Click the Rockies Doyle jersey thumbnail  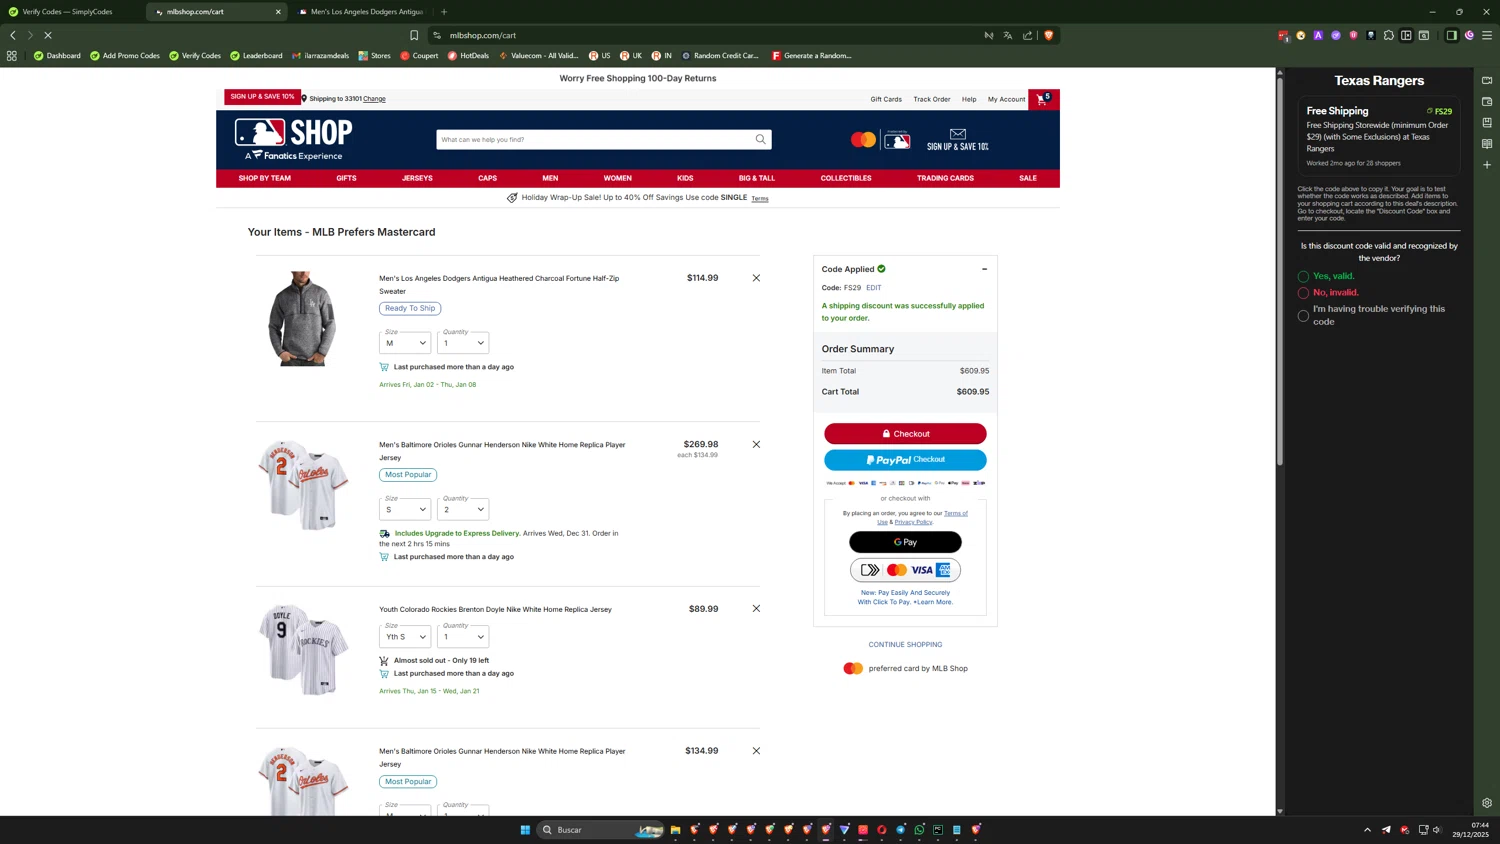coord(304,650)
